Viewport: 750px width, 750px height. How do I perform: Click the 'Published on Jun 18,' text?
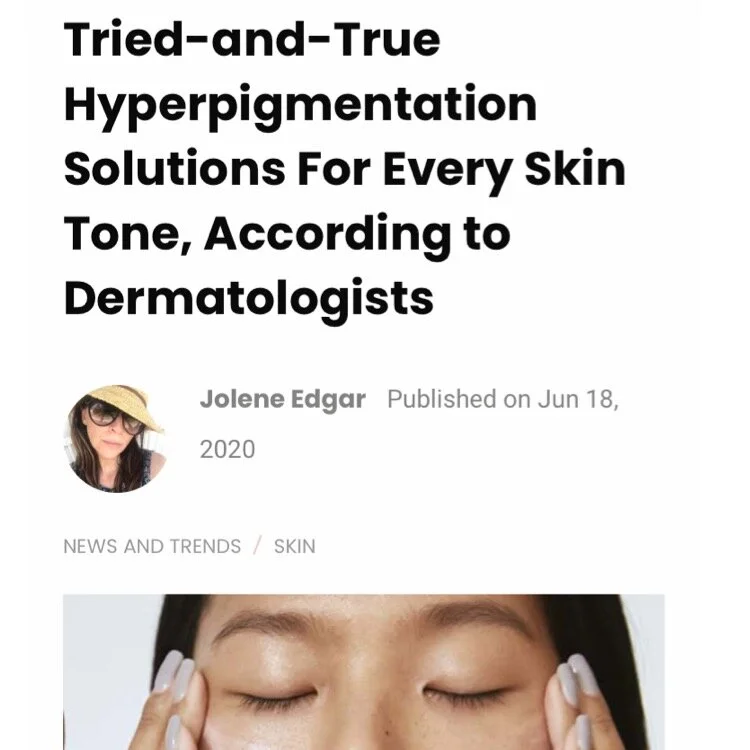coord(503,399)
